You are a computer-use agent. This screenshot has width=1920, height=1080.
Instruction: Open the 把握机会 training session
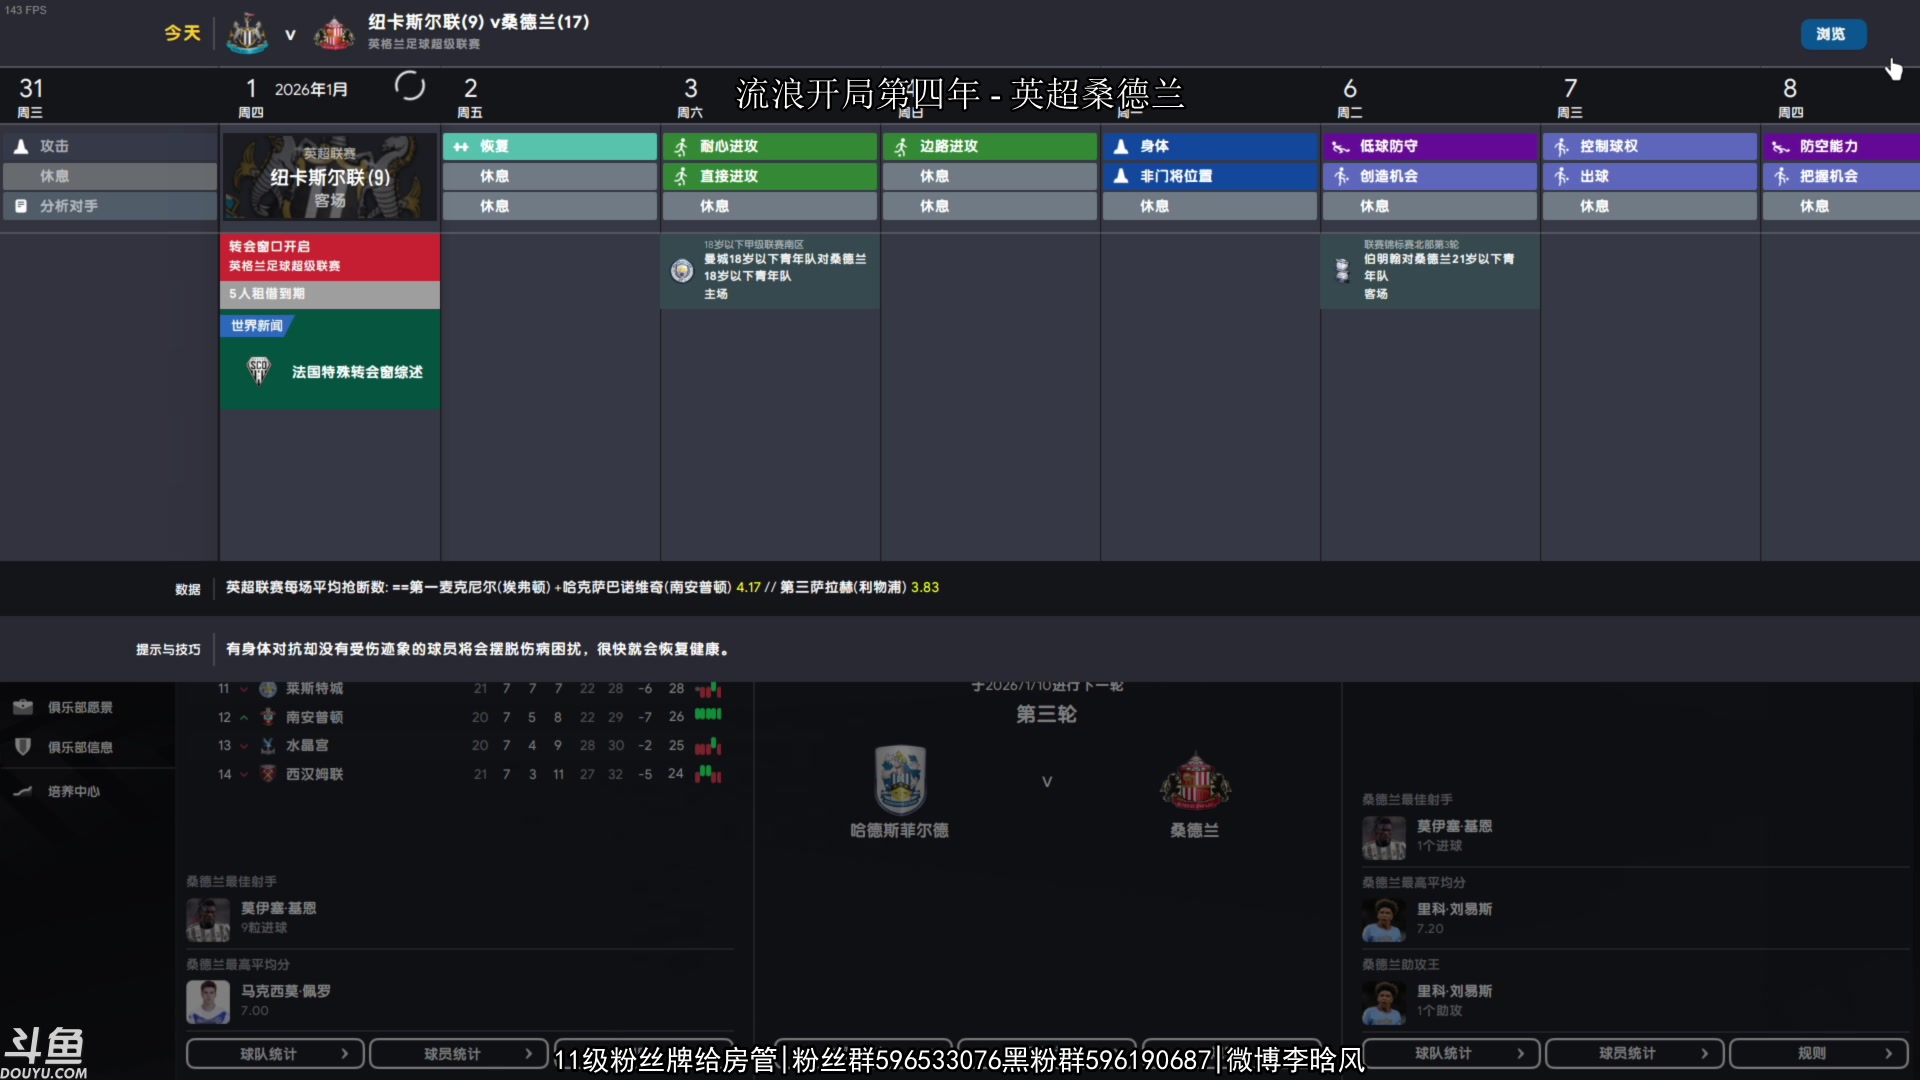click(1841, 176)
